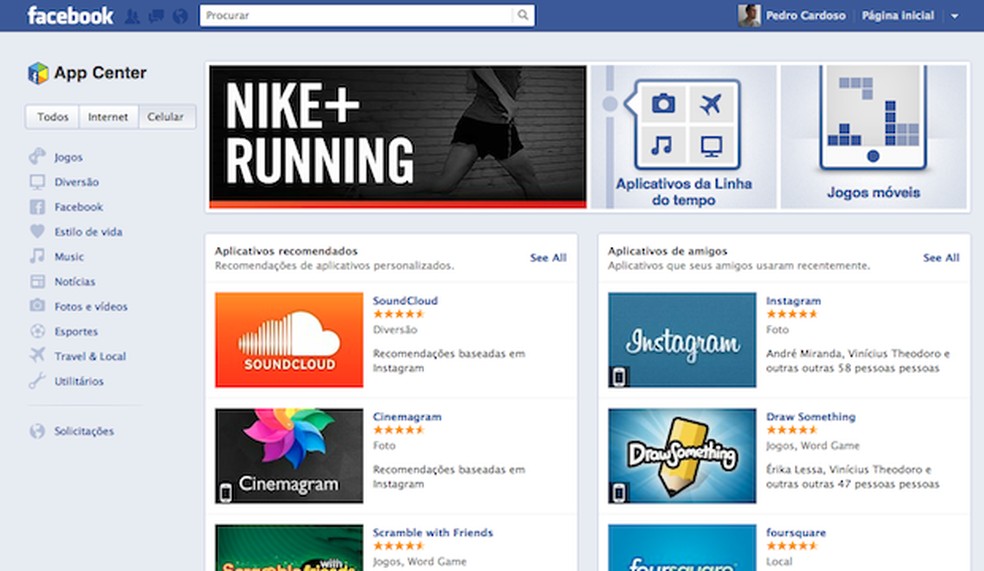
Task: Open Pedro Cardoso profile name
Action: 806,16
